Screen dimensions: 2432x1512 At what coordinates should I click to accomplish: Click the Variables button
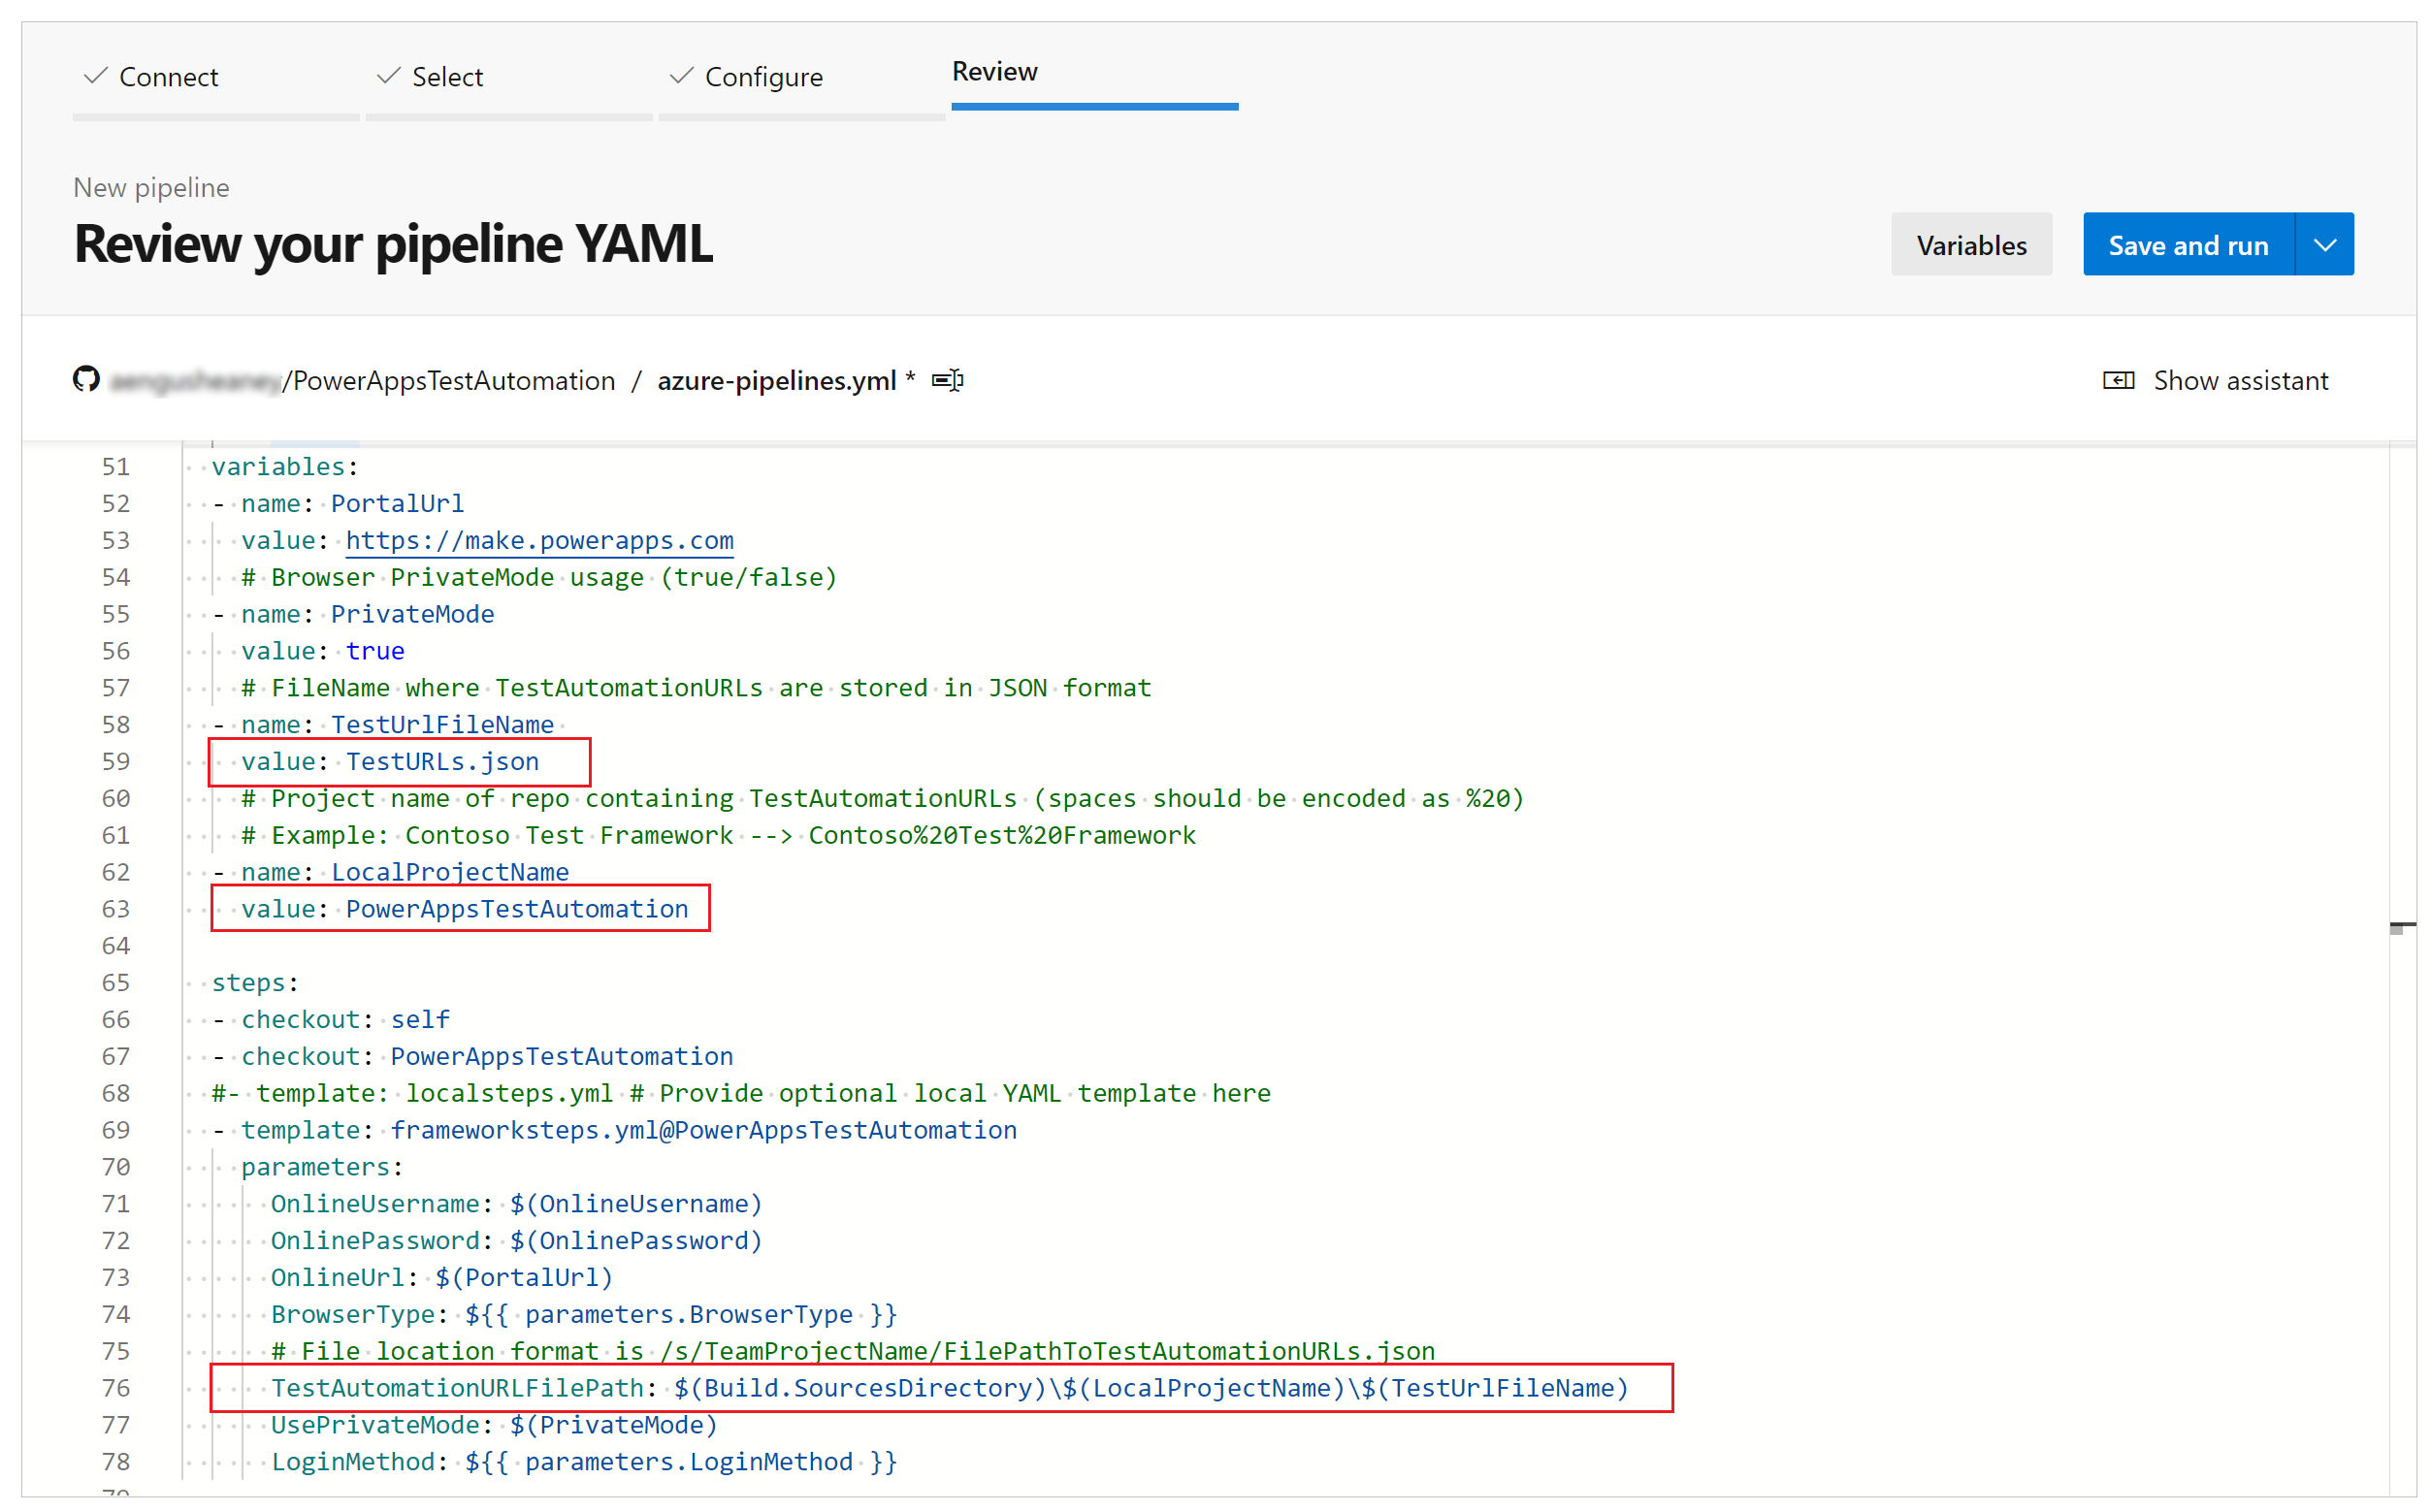1970,243
